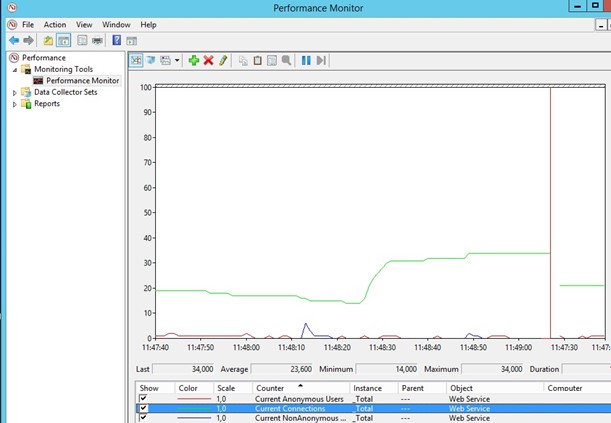Image resolution: width=611 pixels, height=423 pixels.
Task: Click the Help icon in the toolbar
Action: pyautogui.click(x=117, y=40)
